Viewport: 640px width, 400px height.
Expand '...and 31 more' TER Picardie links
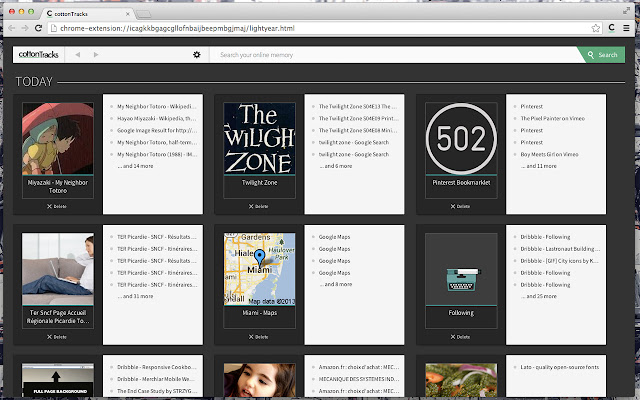point(136,296)
